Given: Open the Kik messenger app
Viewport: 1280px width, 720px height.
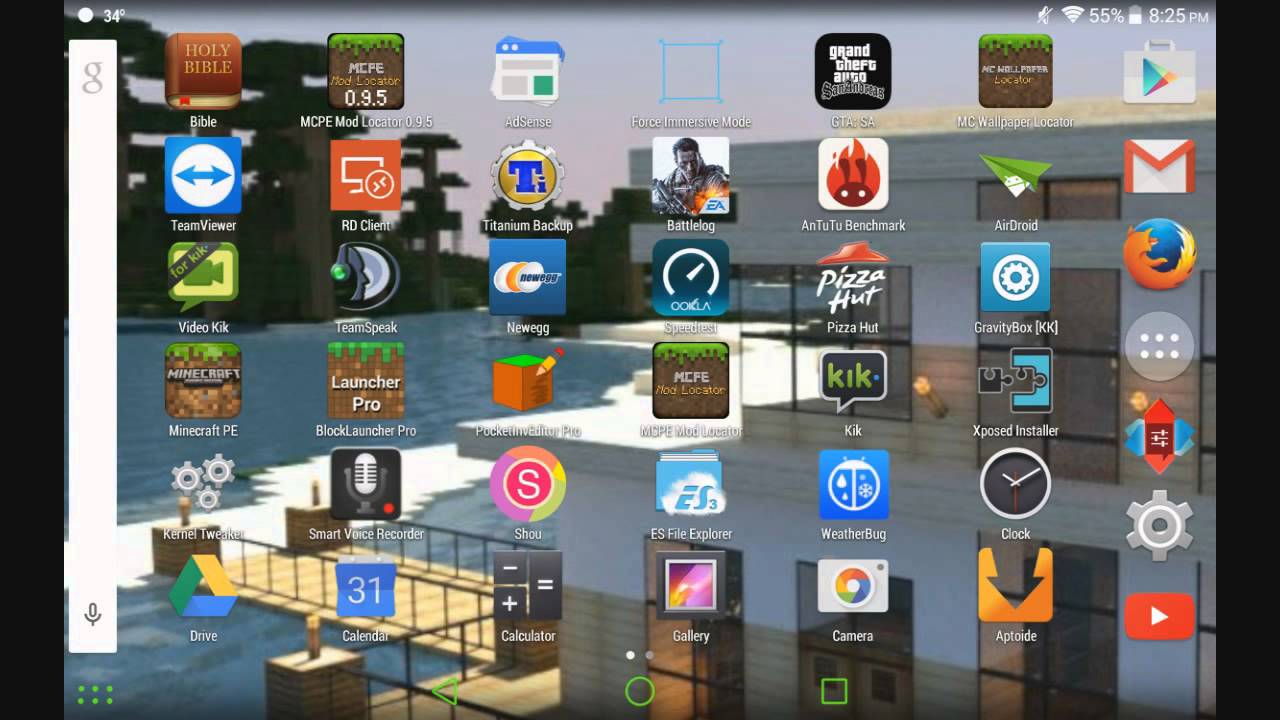Looking at the screenshot, I should (853, 380).
